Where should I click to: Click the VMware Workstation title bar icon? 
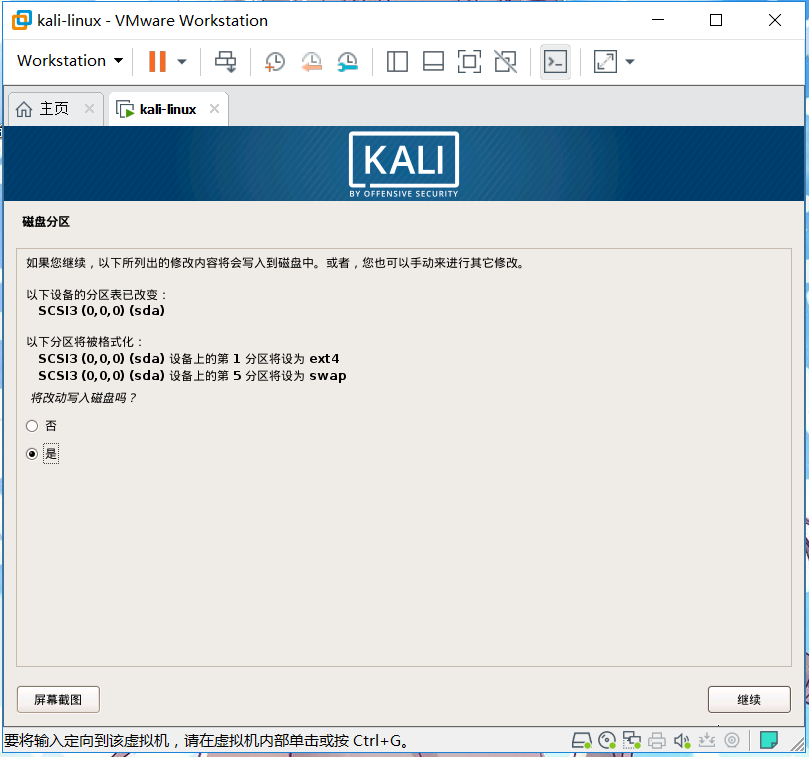click(22, 21)
